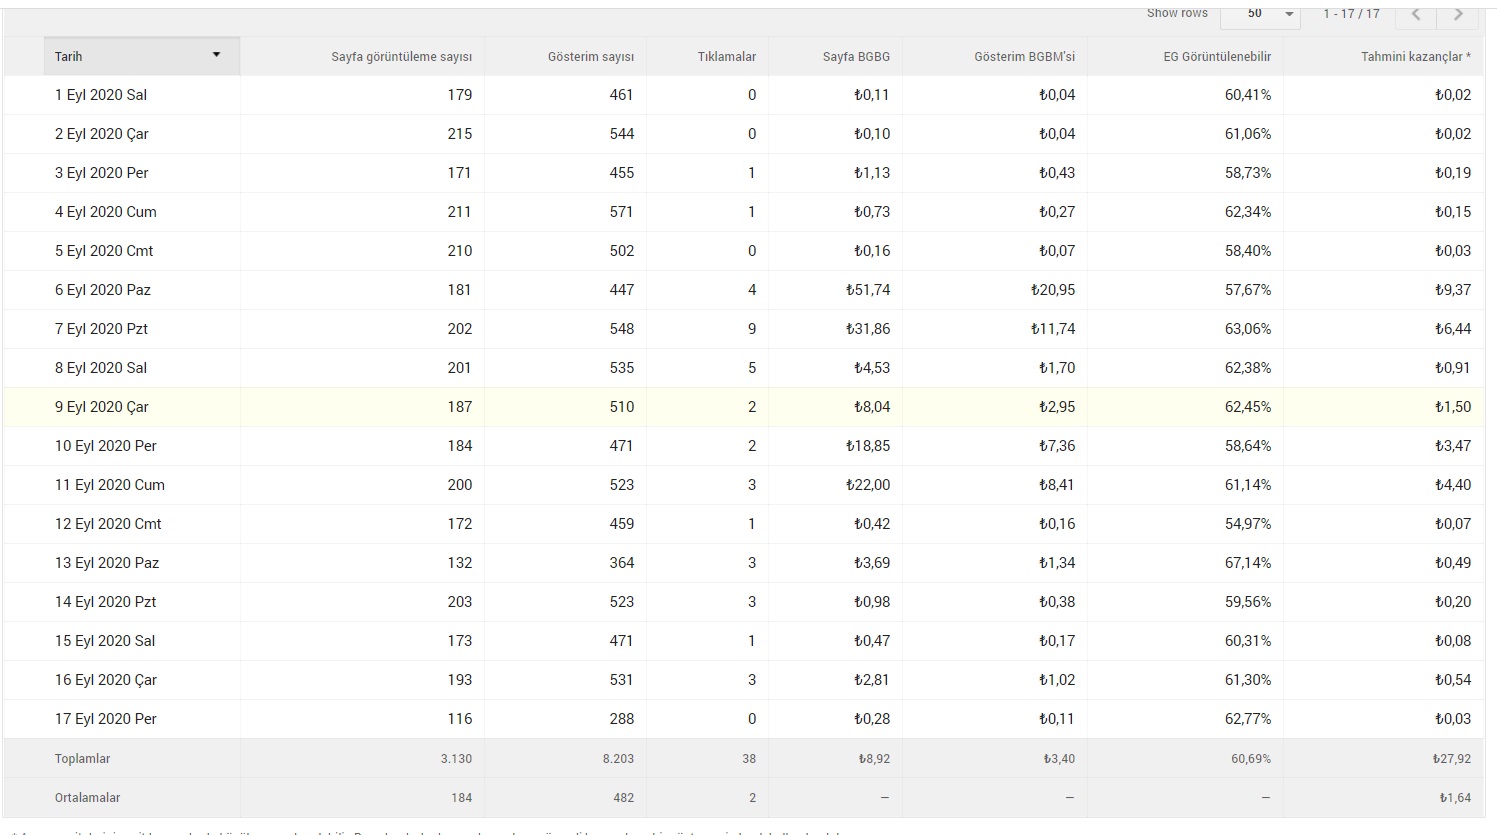Viewport: 1497px width, 835px height.
Task: Click the ₺51,74 Sayfa BGBG value
Action: coord(867,290)
